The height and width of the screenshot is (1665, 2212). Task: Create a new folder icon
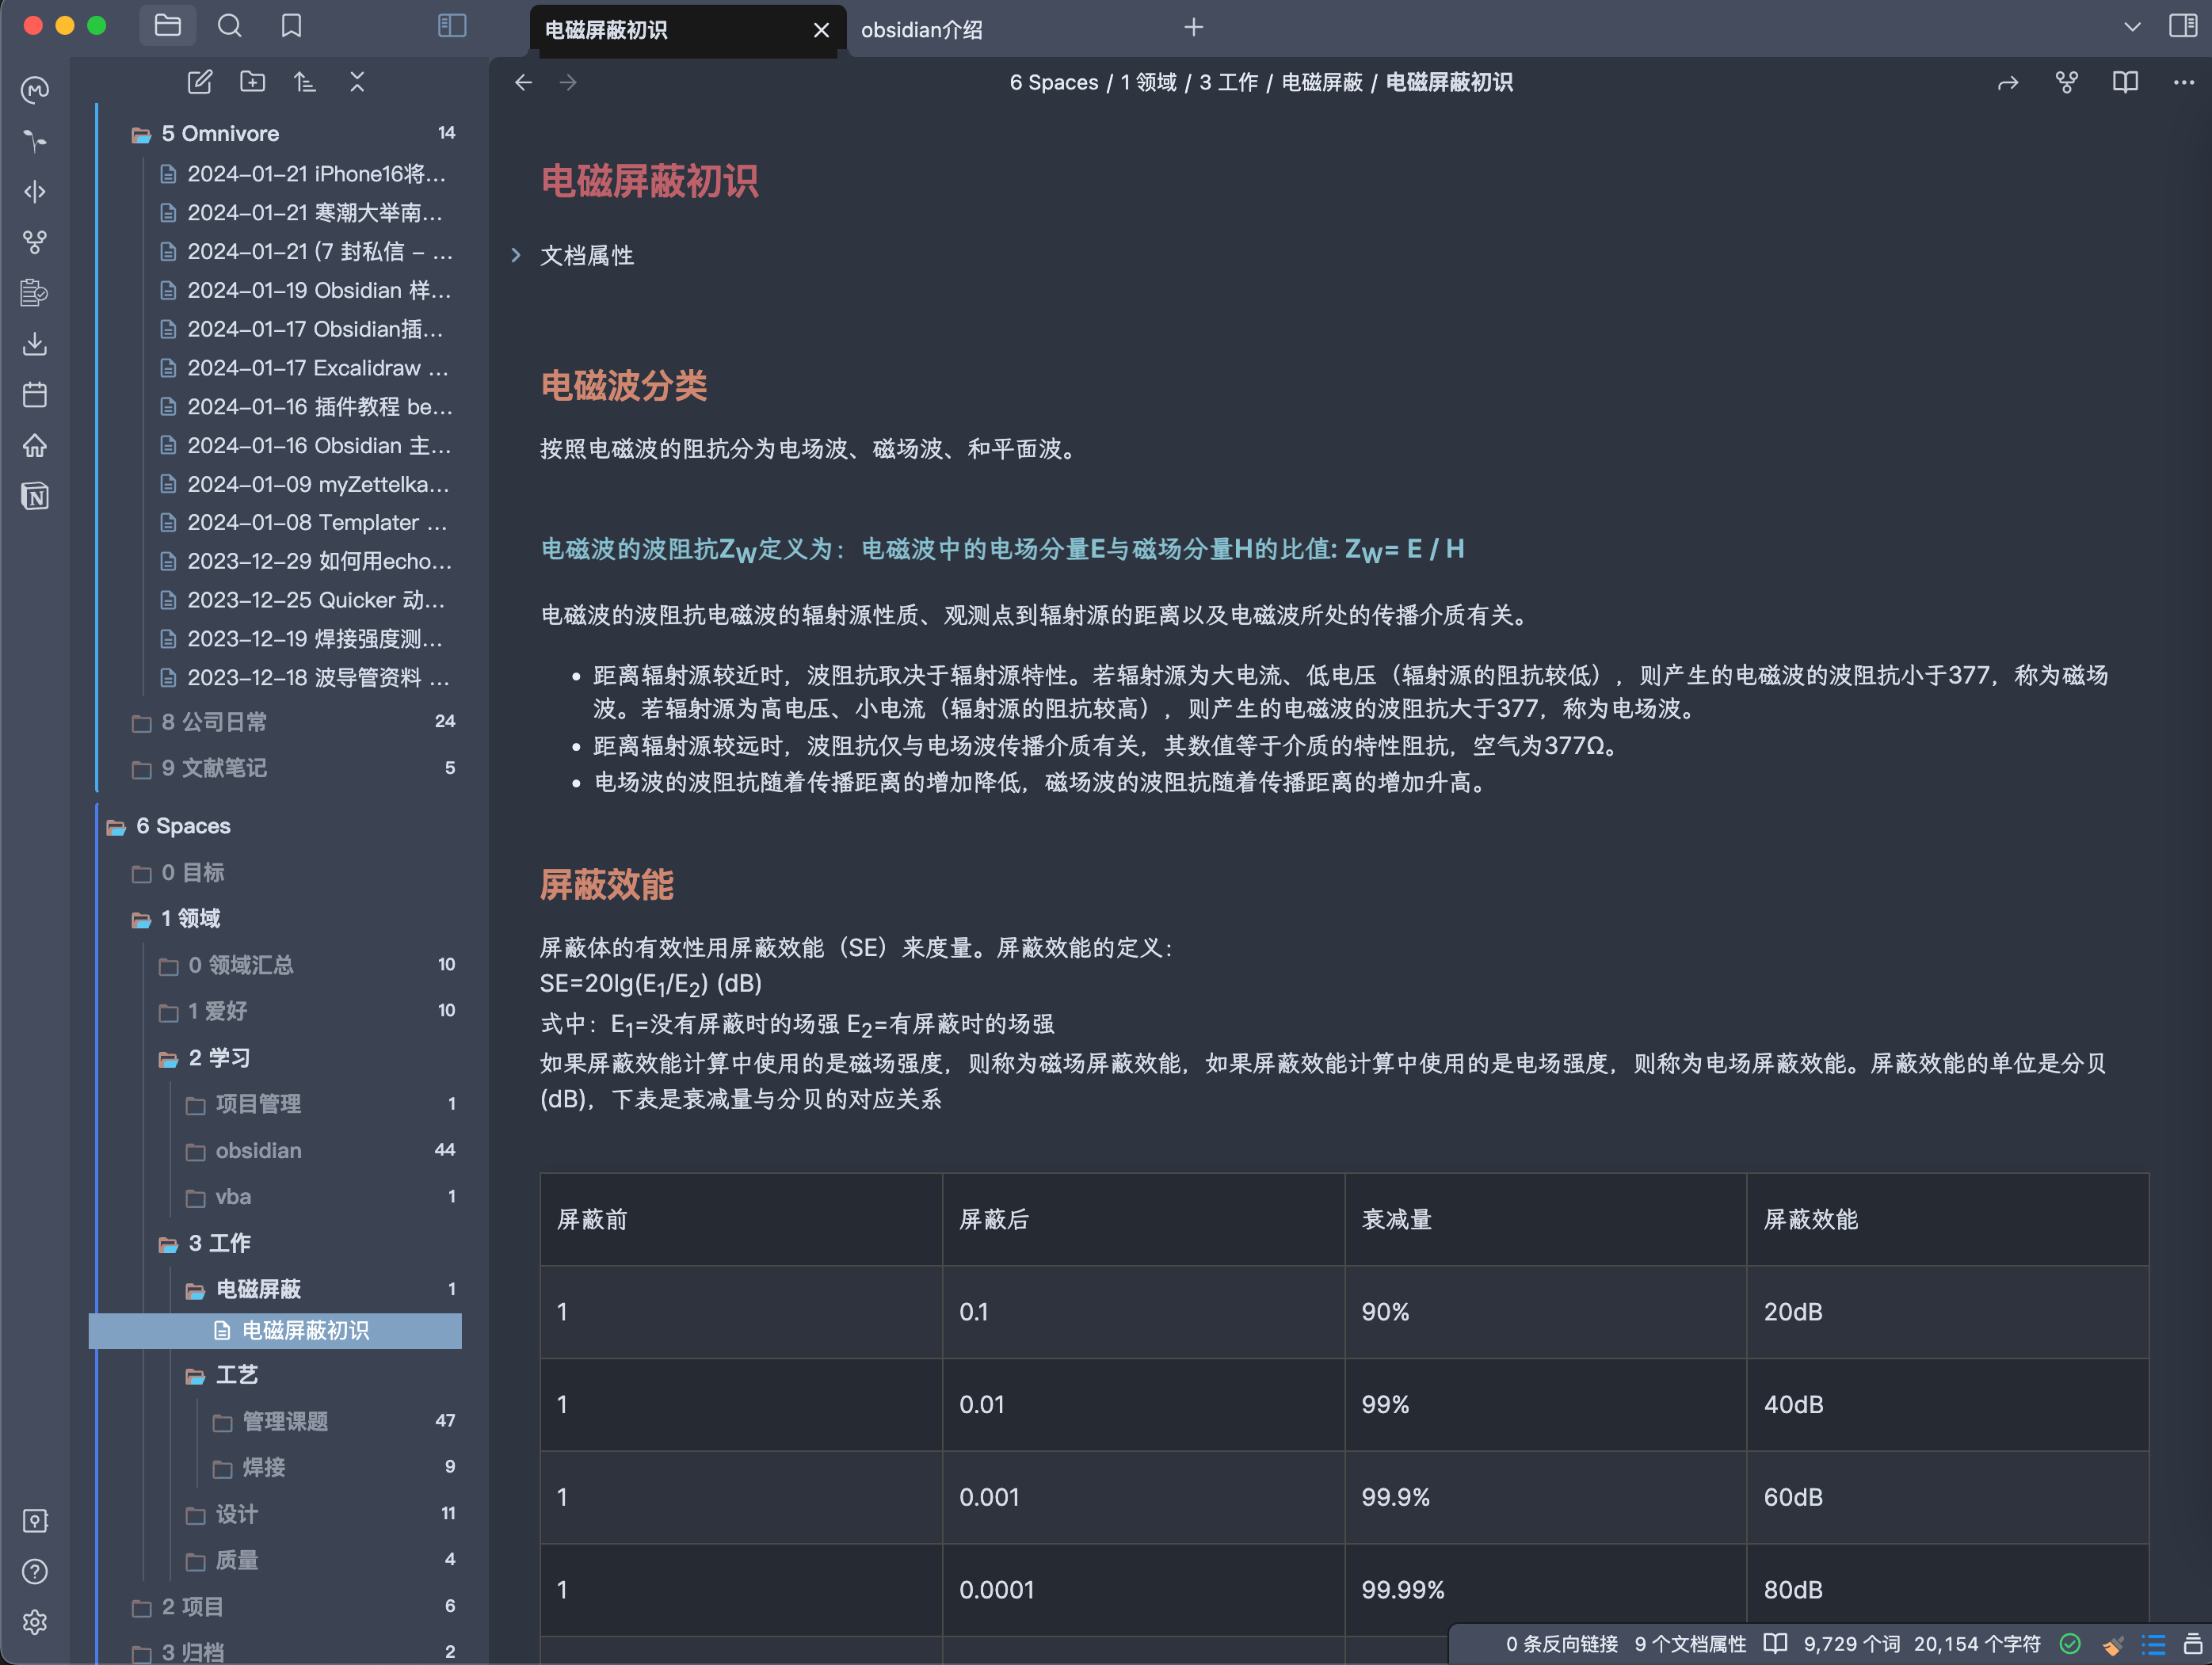[x=253, y=82]
